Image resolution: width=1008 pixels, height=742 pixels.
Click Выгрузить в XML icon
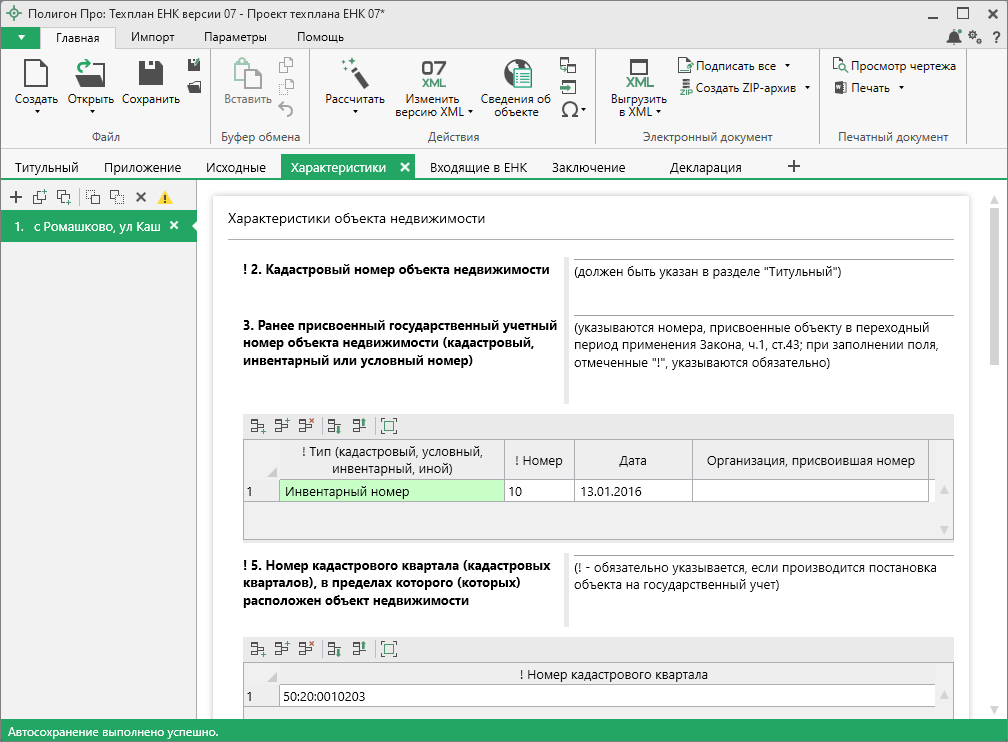pyautogui.click(x=640, y=73)
